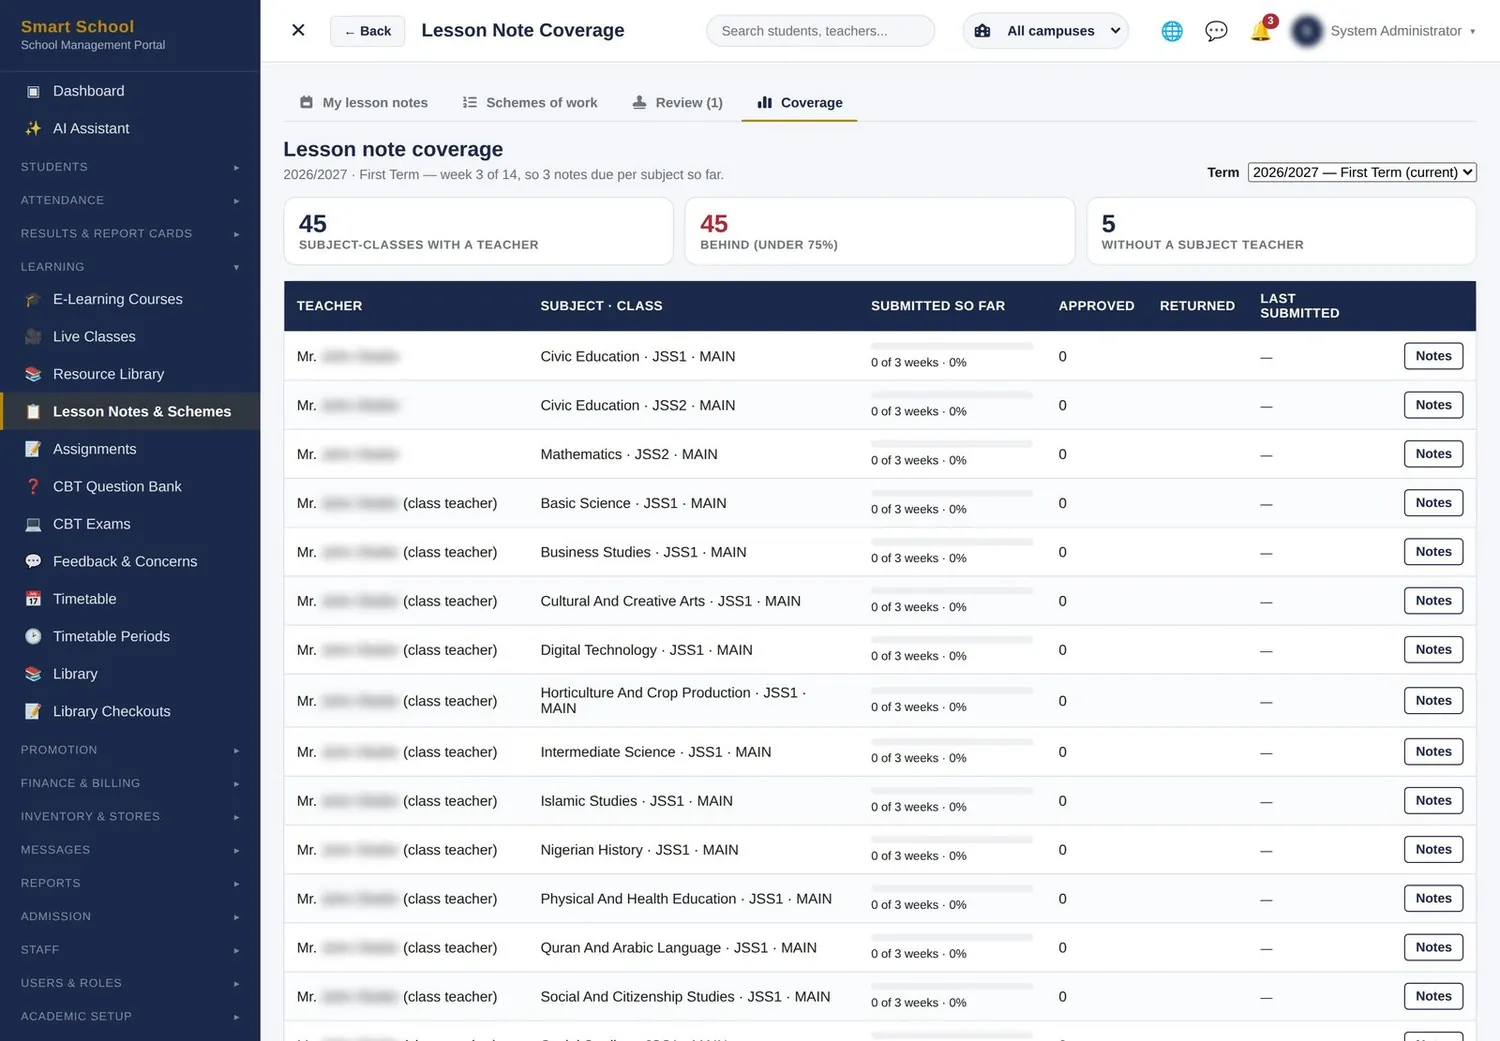
Task: Expand the Students sidebar section
Action: pyautogui.click(x=130, y=167)
